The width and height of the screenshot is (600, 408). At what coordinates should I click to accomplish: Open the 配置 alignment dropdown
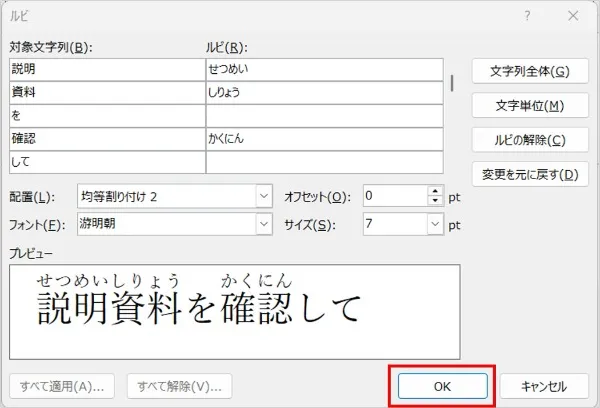[x=264, y=197]
